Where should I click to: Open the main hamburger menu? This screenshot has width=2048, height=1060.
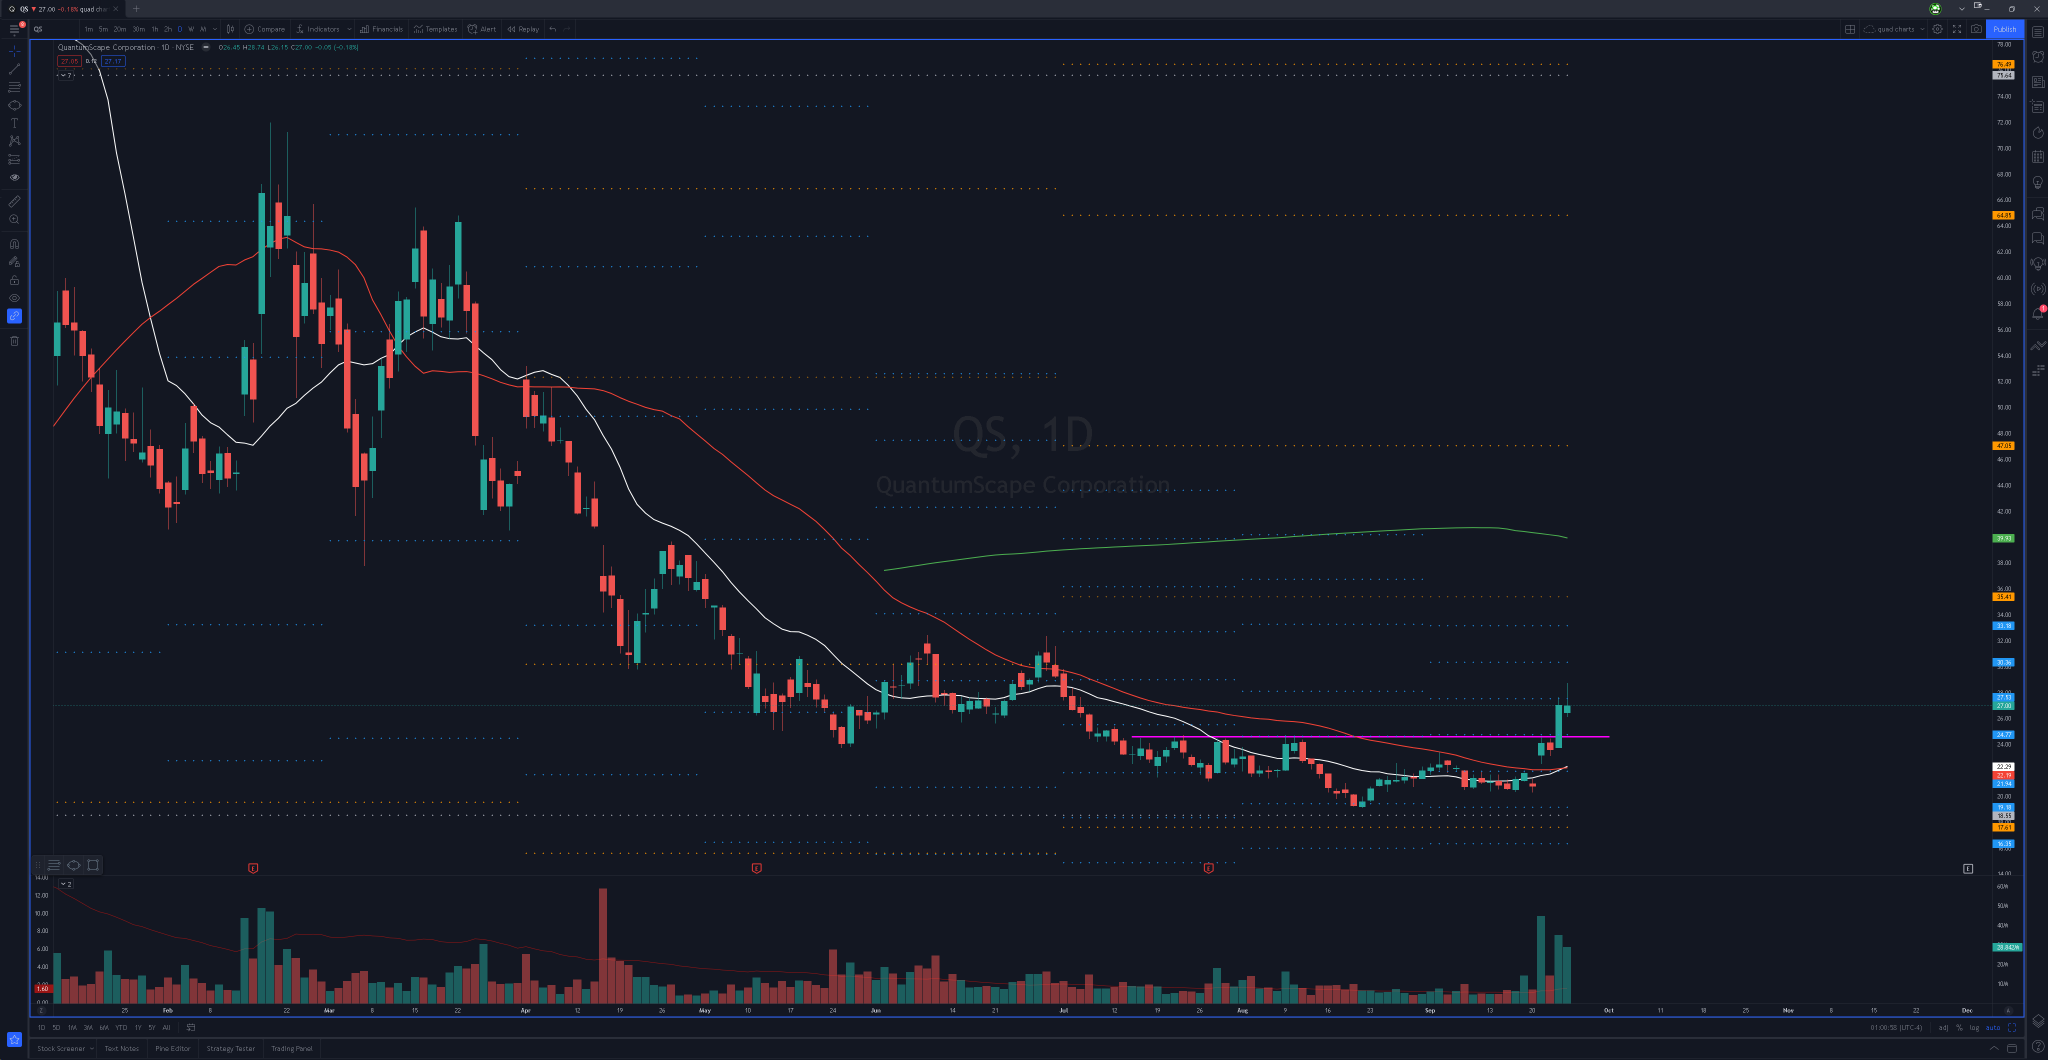click(x=14, y=29)
